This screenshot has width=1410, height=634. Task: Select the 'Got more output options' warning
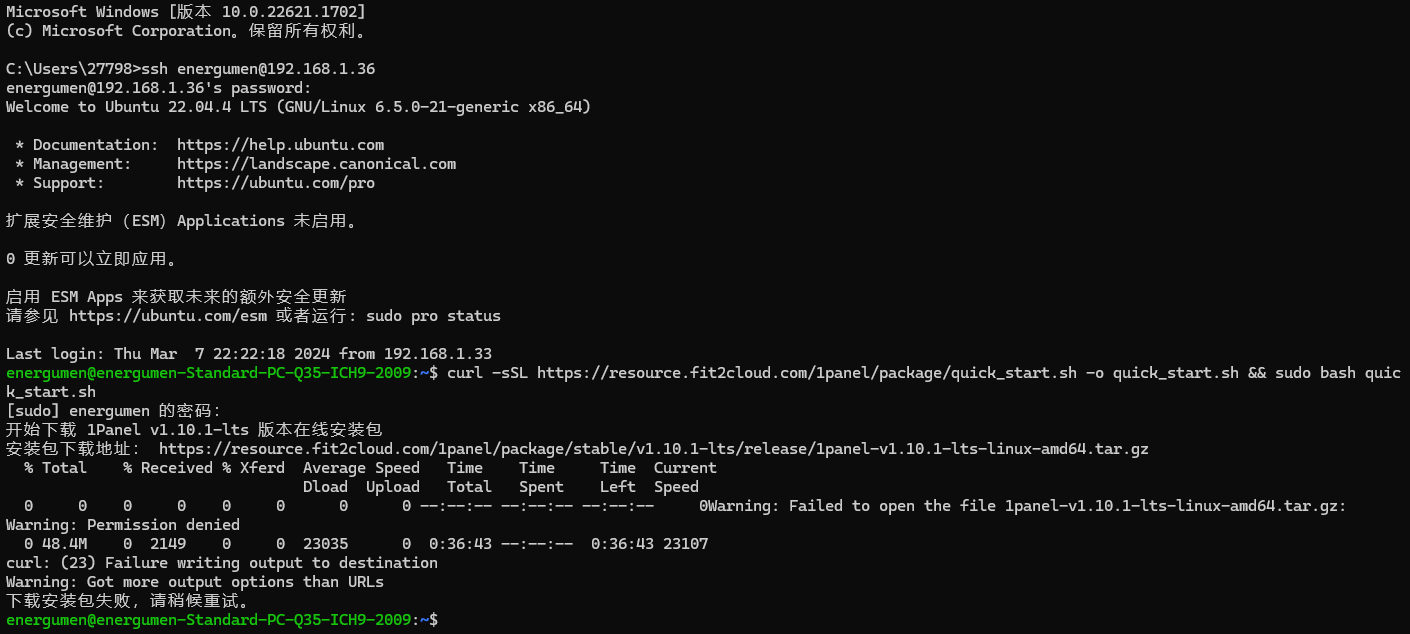coord(195,582)
